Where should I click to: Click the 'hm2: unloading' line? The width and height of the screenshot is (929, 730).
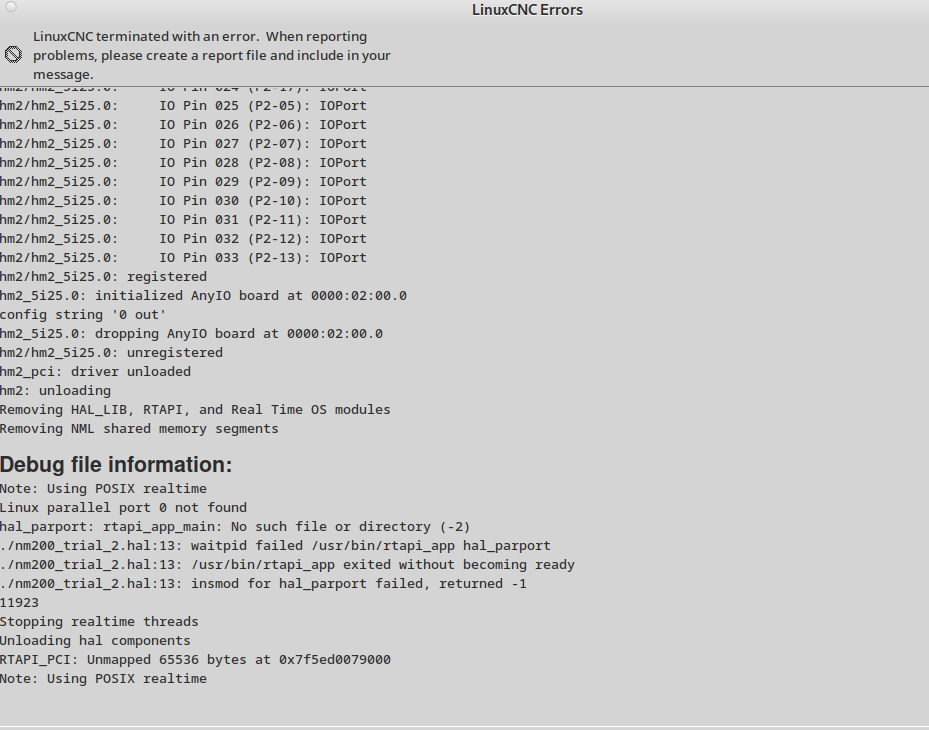[56, 390]
